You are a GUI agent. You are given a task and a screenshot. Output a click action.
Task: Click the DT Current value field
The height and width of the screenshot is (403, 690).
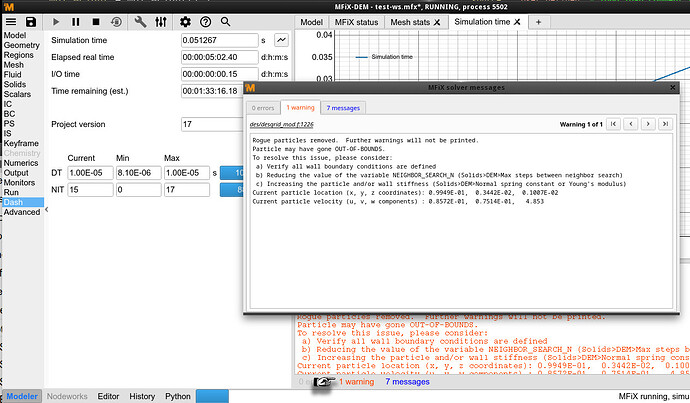click(90, 172)
